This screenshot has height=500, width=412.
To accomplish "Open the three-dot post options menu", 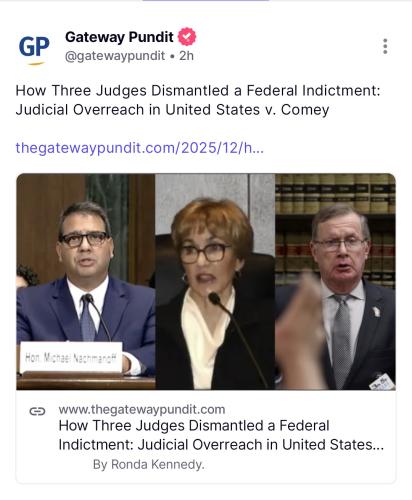I will (385, 46).
